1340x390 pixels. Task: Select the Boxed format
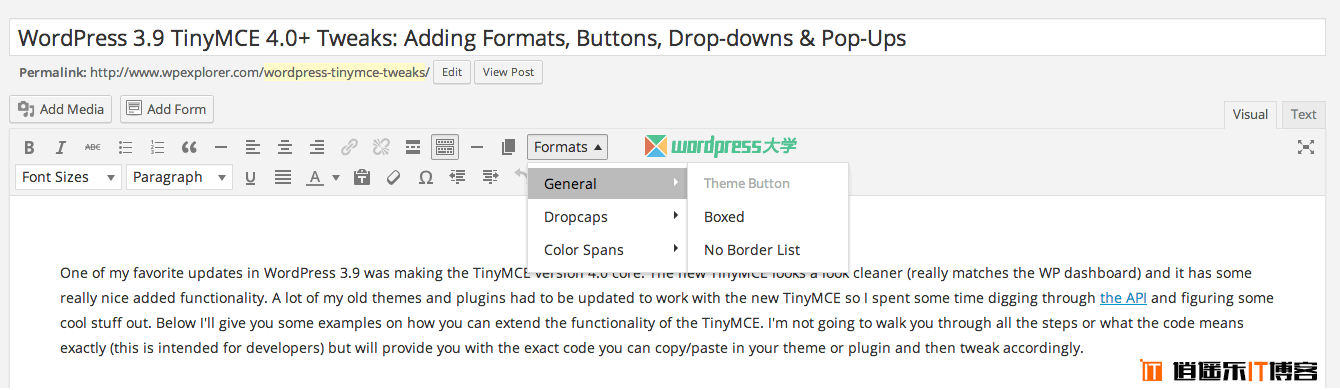pos(768,217)
